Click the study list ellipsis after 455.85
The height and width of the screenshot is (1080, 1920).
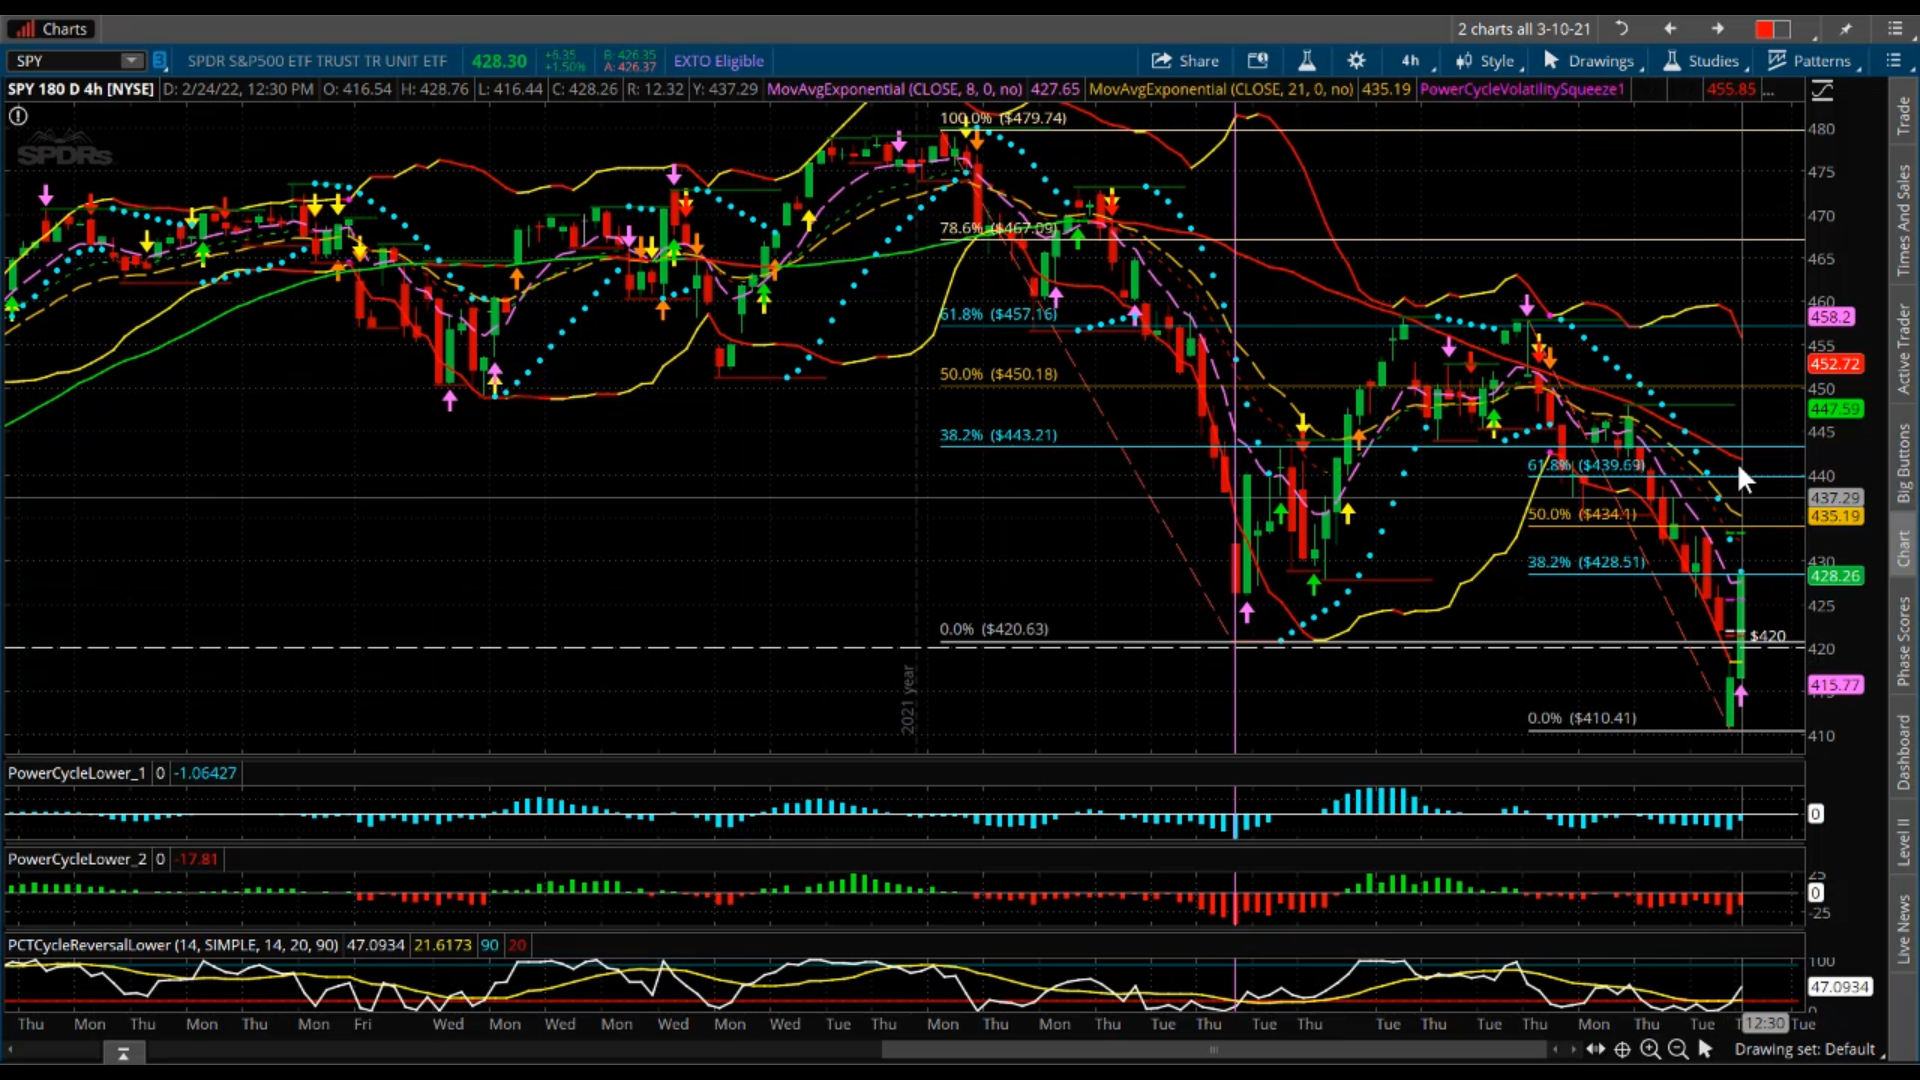(x=1769, y=90)
